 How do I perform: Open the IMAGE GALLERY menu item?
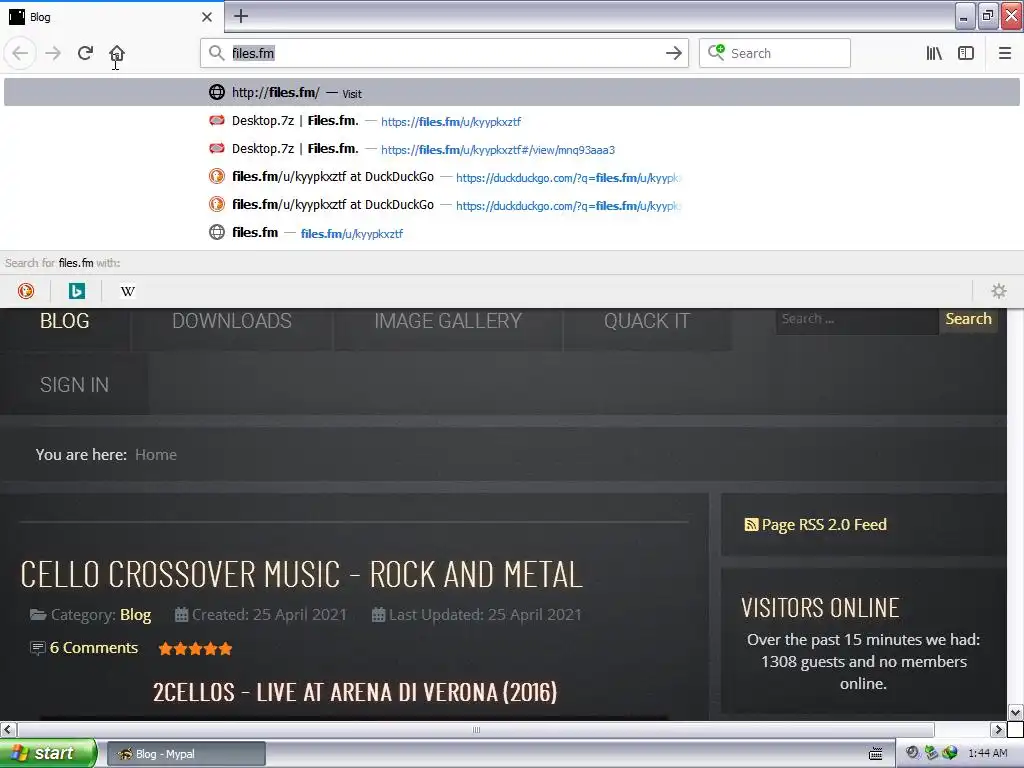[448, 321]
